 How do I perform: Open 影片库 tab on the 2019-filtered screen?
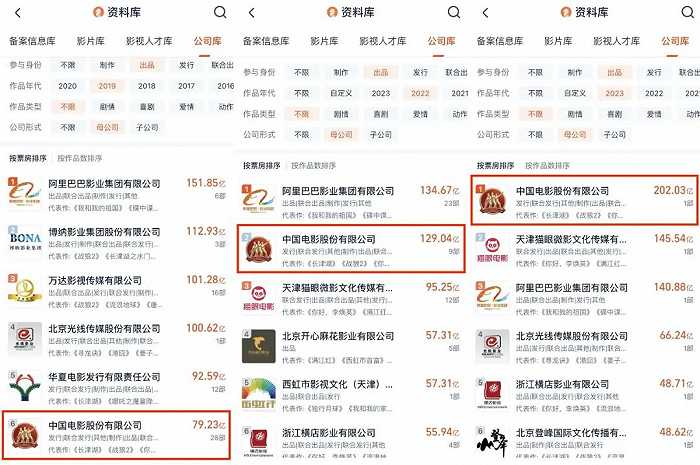point(91,42)
